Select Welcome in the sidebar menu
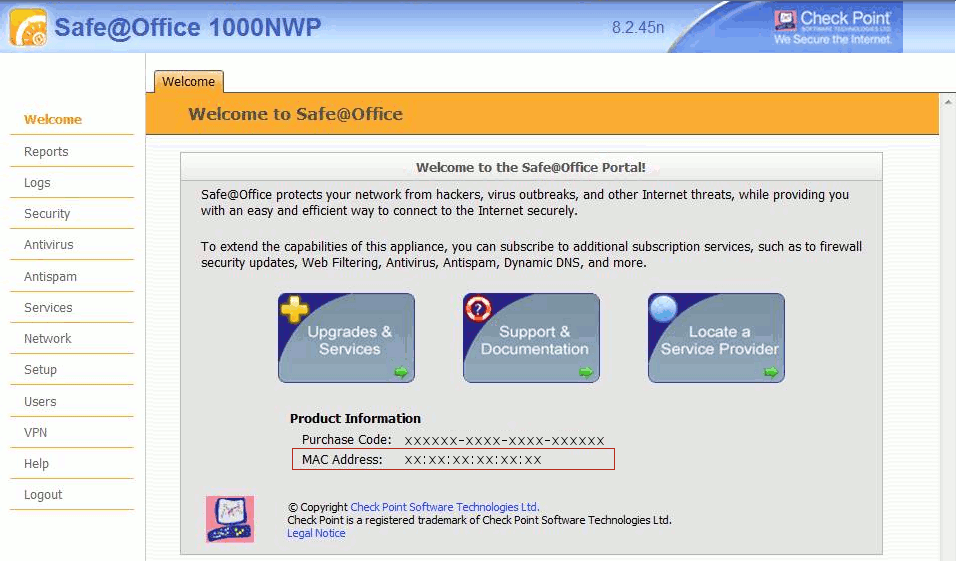This screenshot has width=956, height=561. point(53,120)
